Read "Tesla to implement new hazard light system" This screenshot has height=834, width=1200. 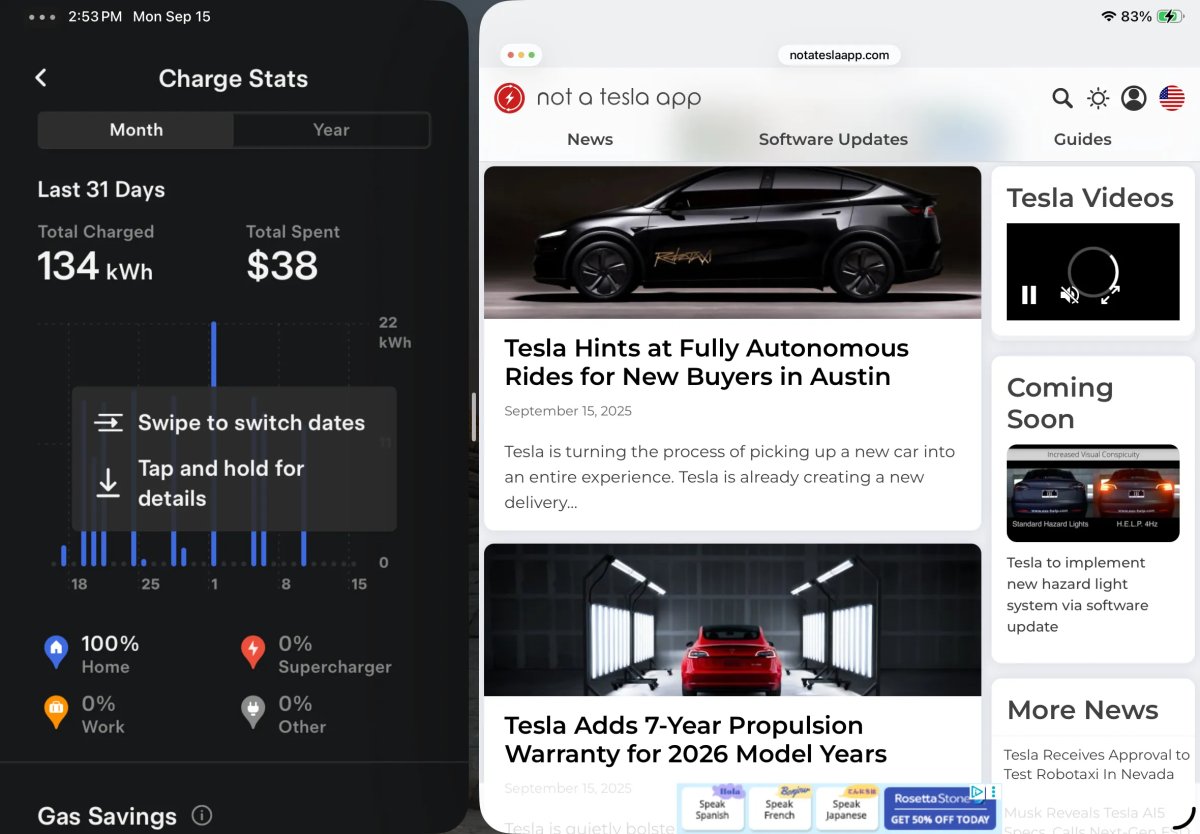1077,595
